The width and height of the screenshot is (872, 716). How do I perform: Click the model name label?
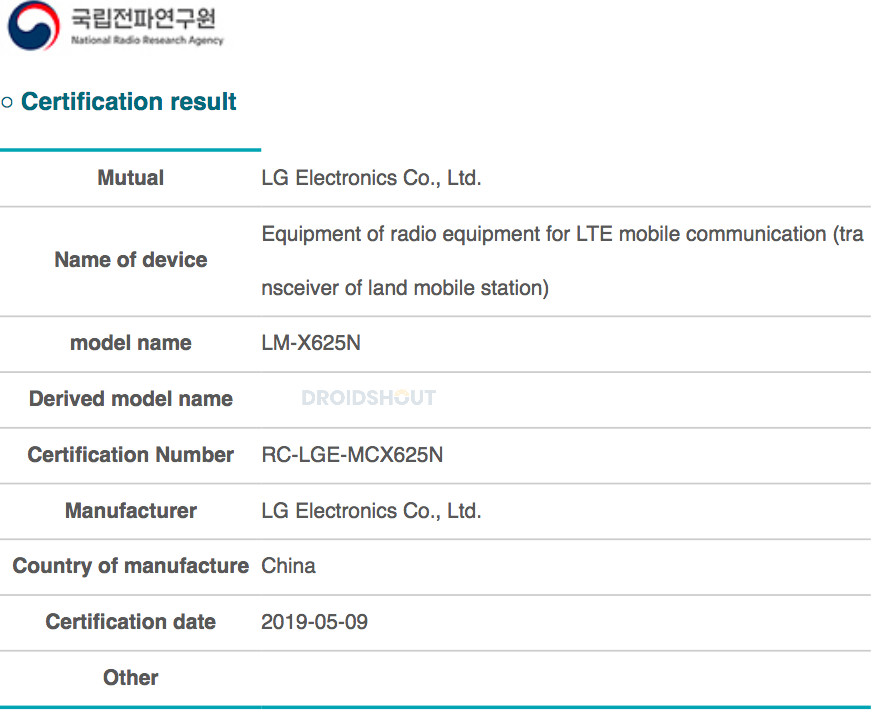[x=131, y=343]
